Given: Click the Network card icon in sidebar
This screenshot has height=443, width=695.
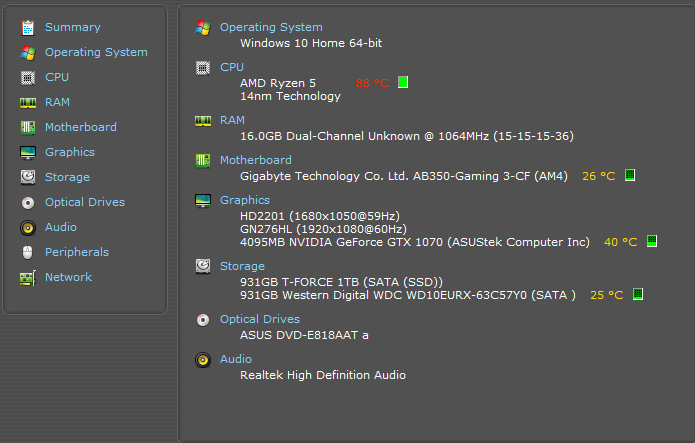Looking at the screenshot, I should 28,278.
